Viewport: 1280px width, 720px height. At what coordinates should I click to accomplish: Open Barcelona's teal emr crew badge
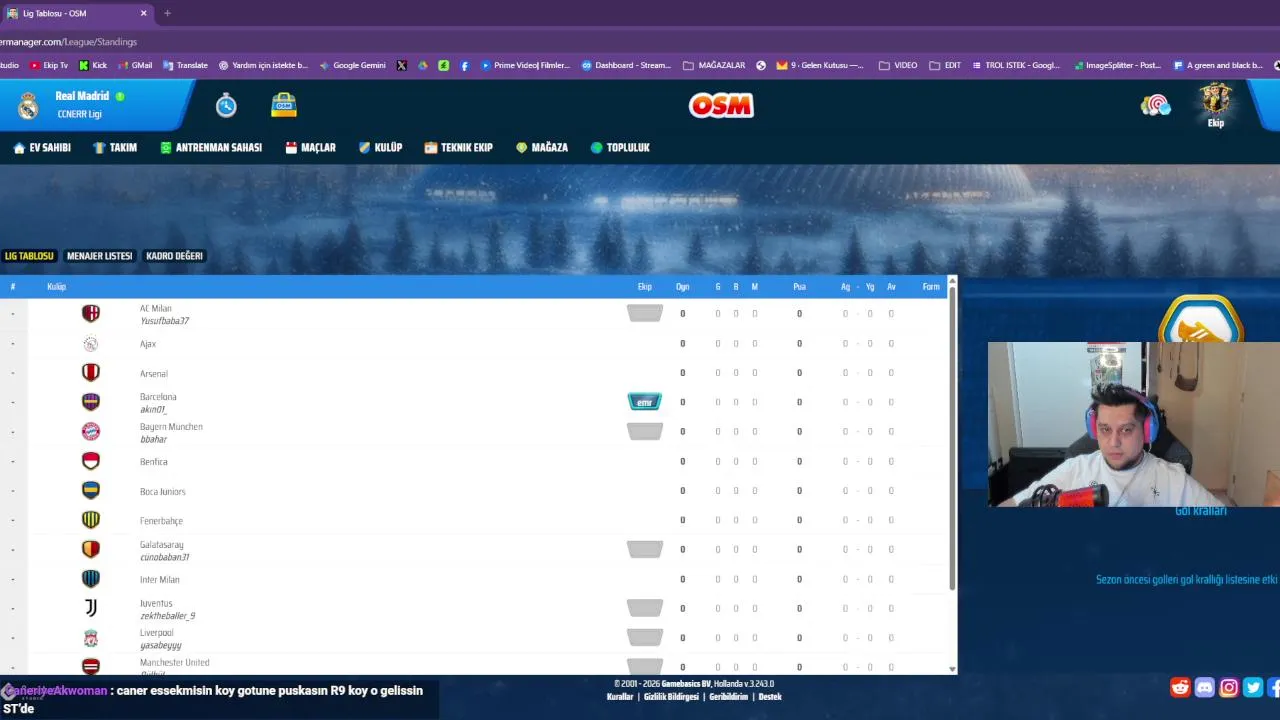click(x=645, y=402)
